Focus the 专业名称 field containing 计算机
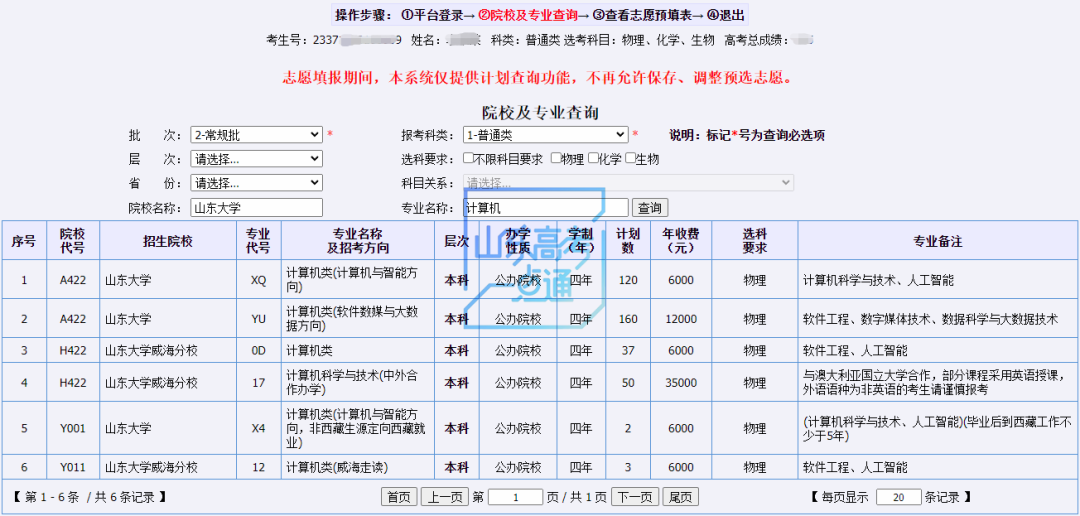 click(x=545, y=208)
